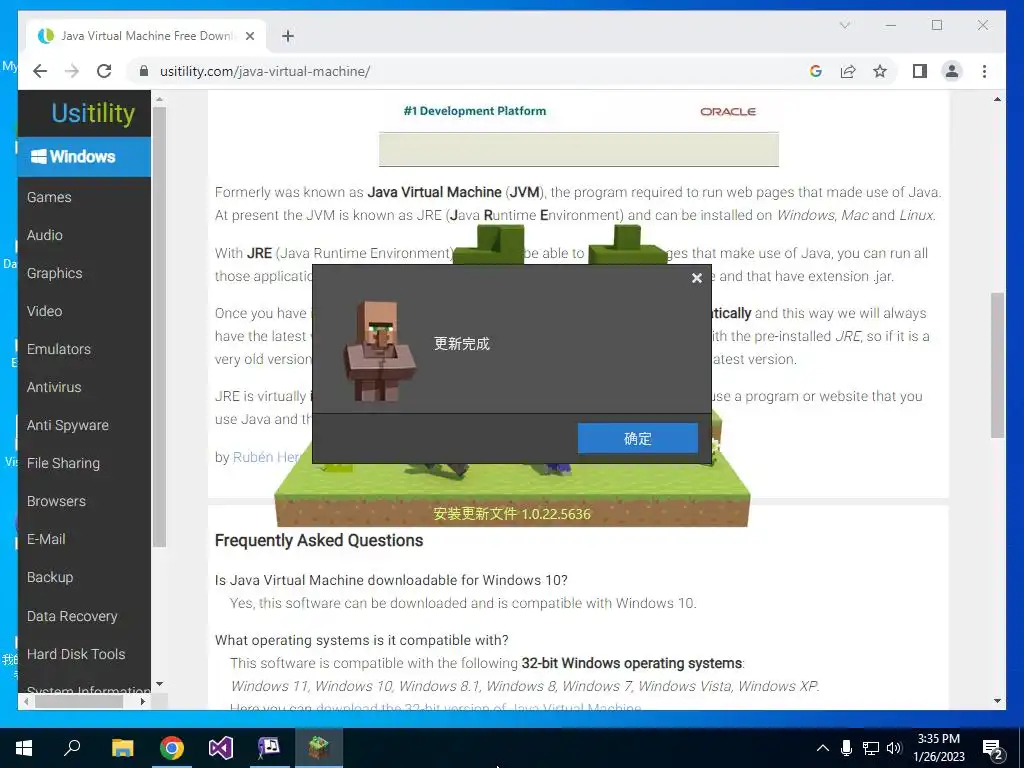Open the Chrome side panel icon

[x=920, y=71]
